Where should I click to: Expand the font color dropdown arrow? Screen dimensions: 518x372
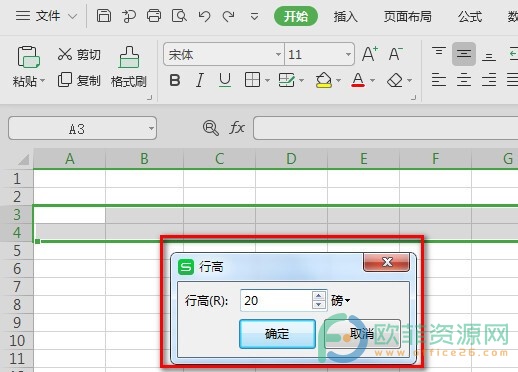(x=373, y=80)
